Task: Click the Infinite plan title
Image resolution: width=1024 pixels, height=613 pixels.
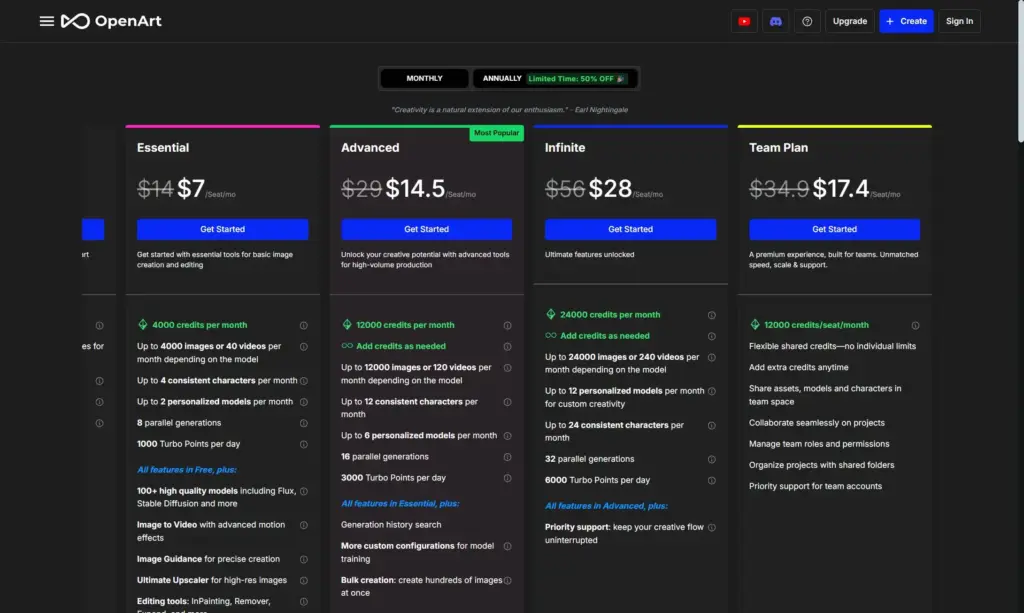Action: tap(565, 148)
